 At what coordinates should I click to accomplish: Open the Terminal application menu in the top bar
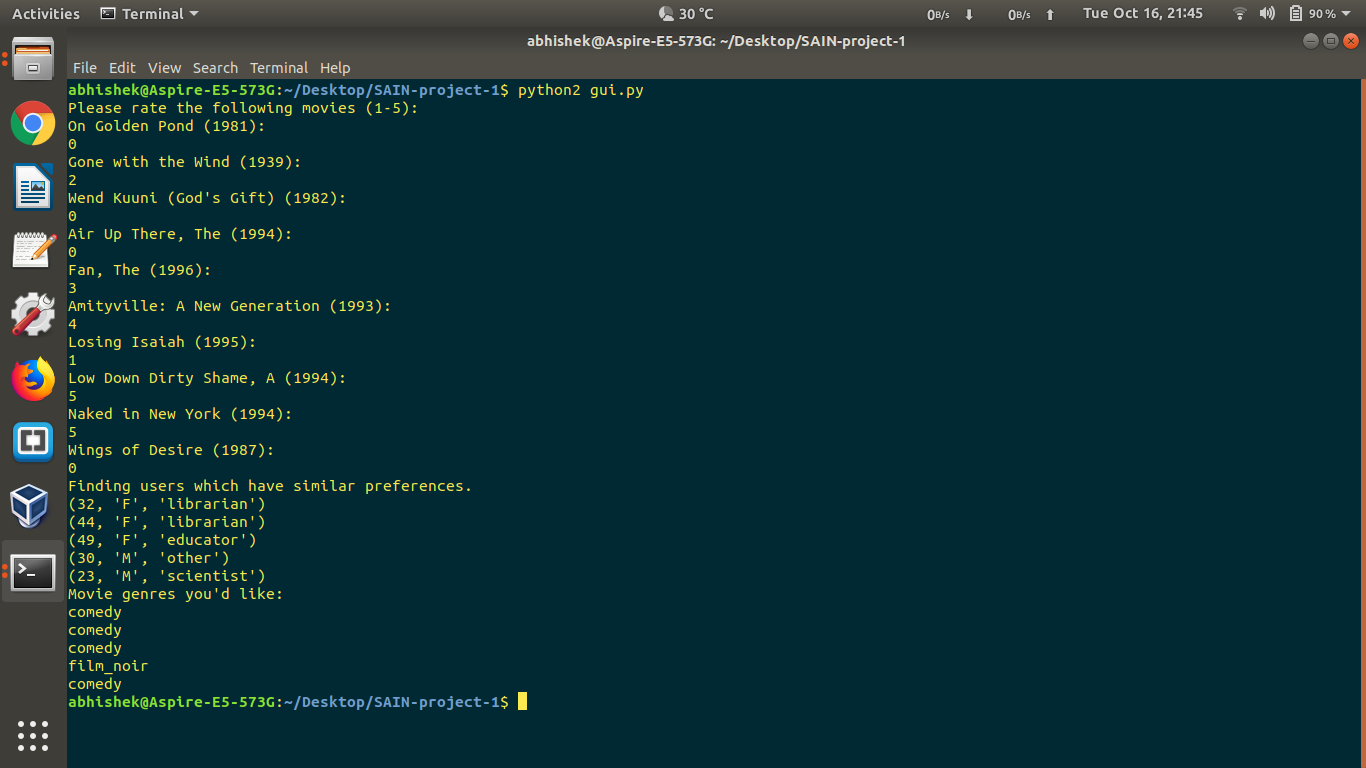[x=148, y=13]
